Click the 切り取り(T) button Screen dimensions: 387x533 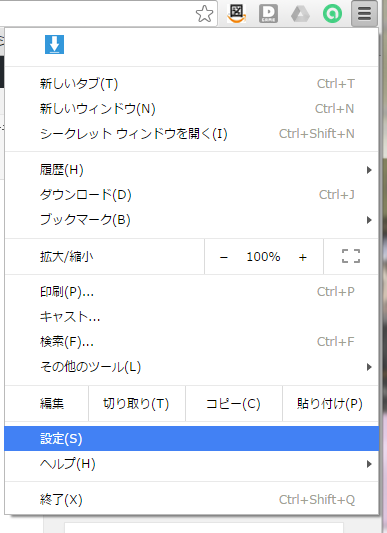click(x=137, y=403)
